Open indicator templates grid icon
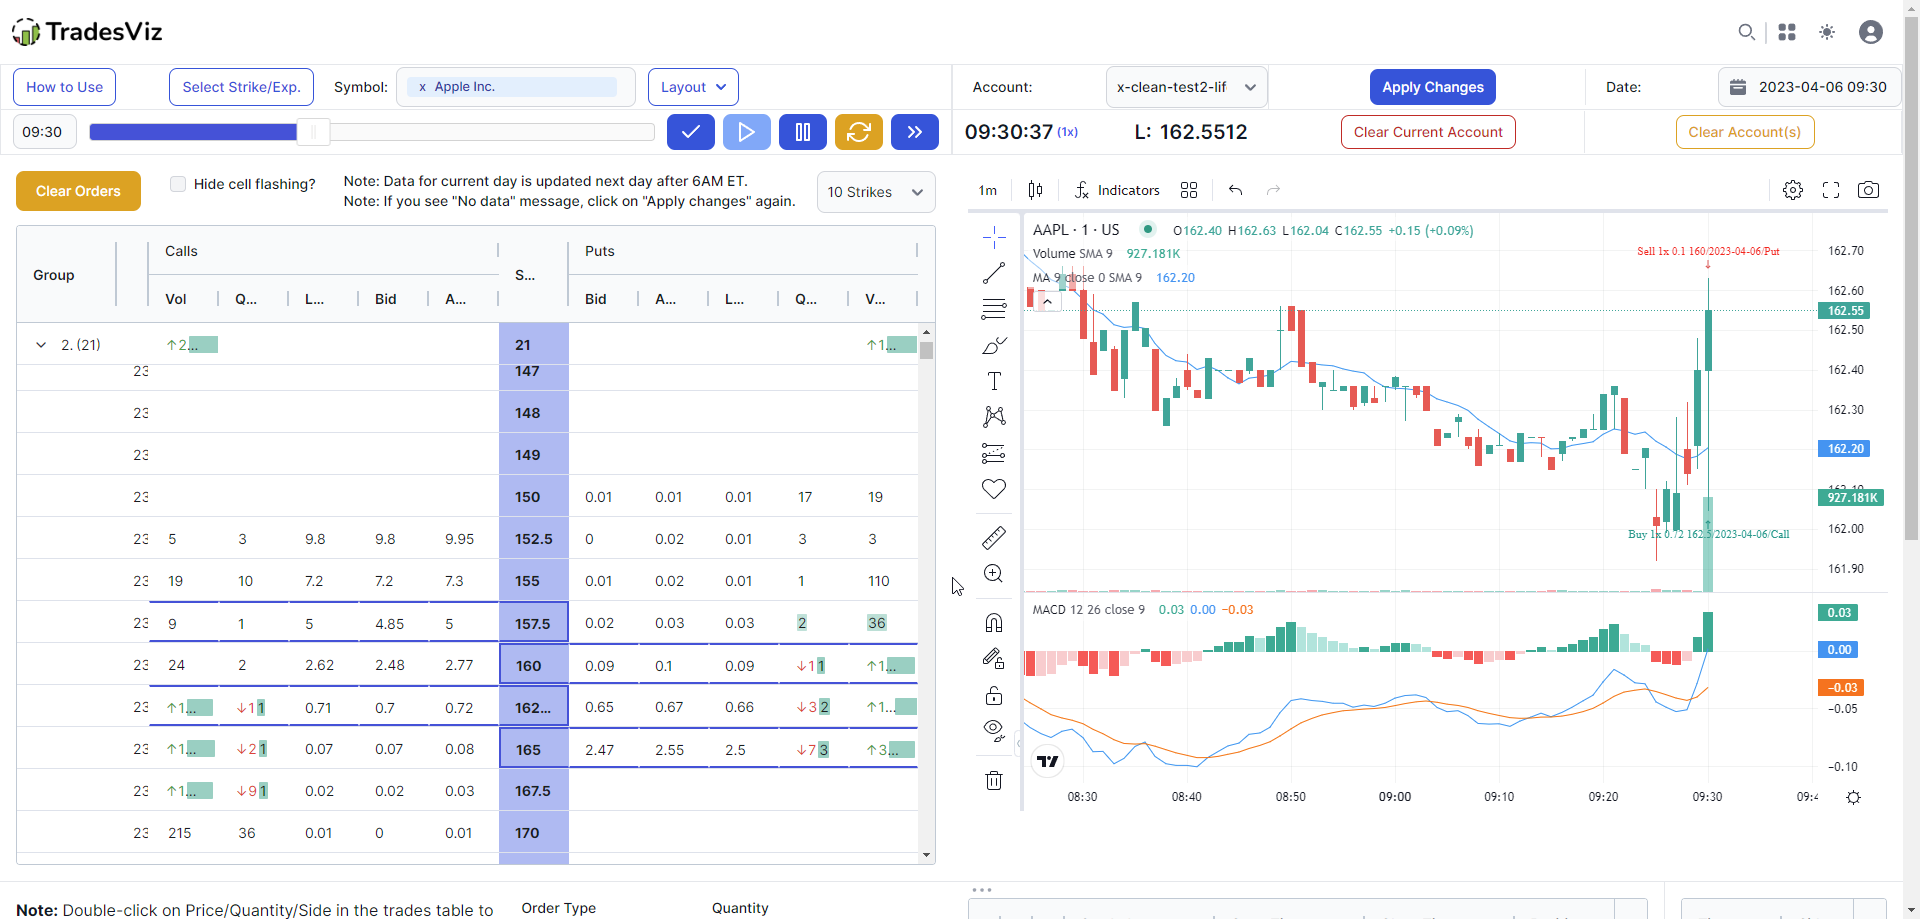Screen dimensions: 1920x919 pyautogui.click(x=1189, y=190)
